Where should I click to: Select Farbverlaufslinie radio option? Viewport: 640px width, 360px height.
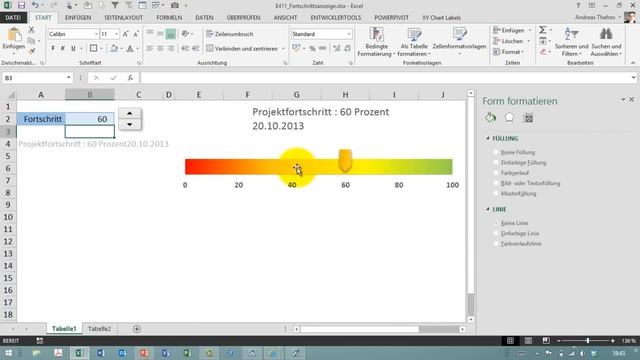click(x=496, y=243)
